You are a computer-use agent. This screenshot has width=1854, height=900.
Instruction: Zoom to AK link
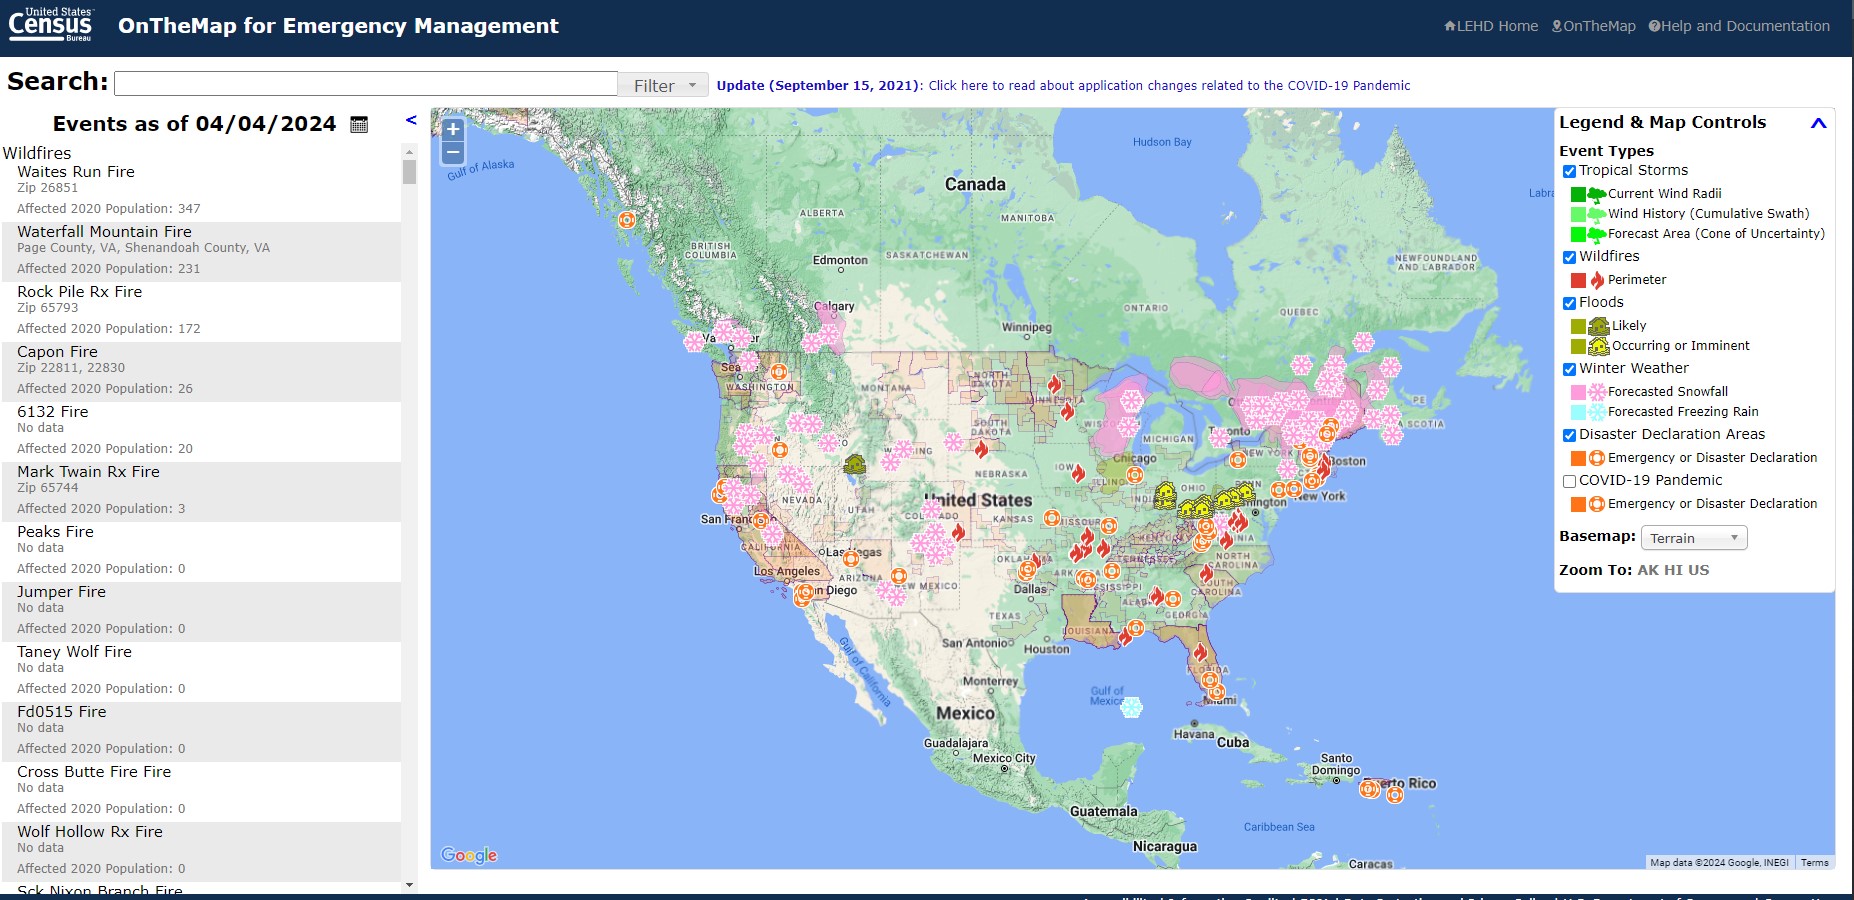click(1647, 570)
